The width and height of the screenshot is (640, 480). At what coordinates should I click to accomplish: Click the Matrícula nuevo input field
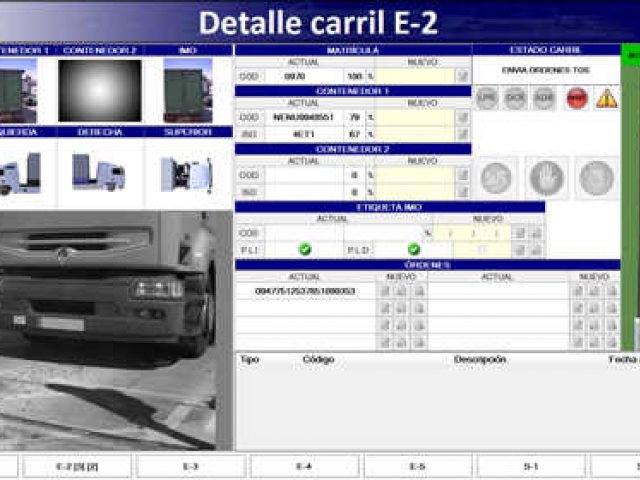pos(415,76)
